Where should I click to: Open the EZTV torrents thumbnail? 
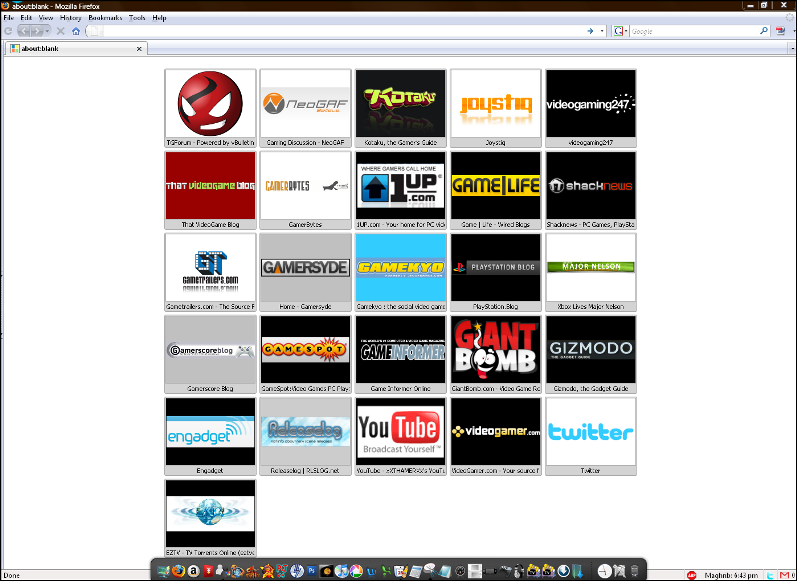point(210,518)
